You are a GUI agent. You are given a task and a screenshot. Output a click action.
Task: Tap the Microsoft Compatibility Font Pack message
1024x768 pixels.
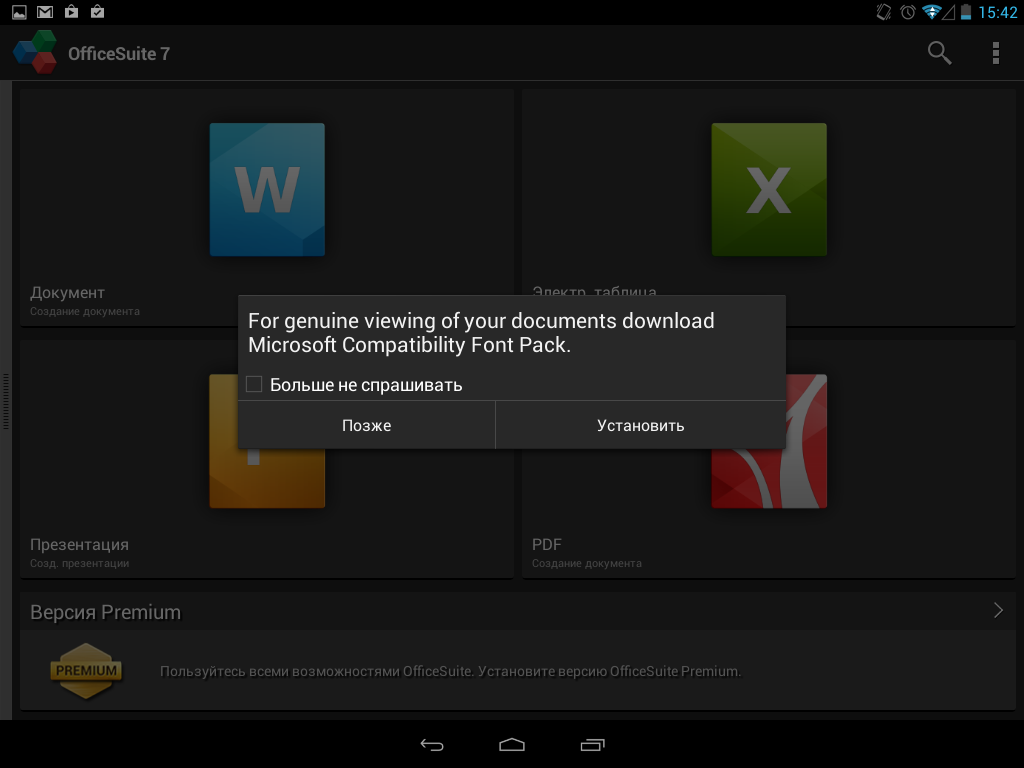point(481,332)
